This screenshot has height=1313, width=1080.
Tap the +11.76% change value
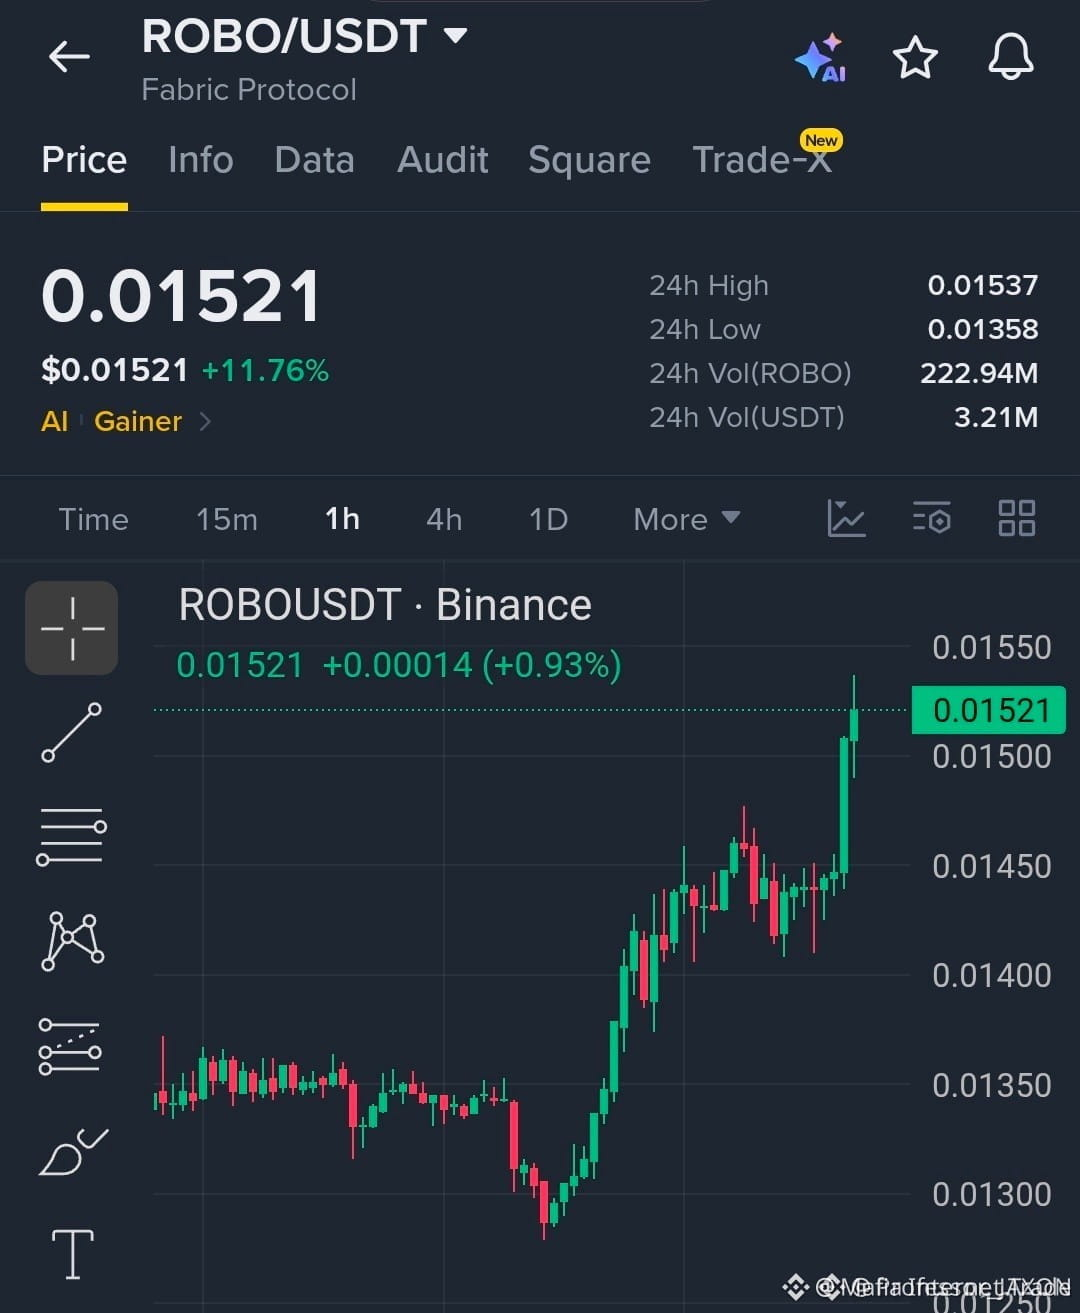265,371
